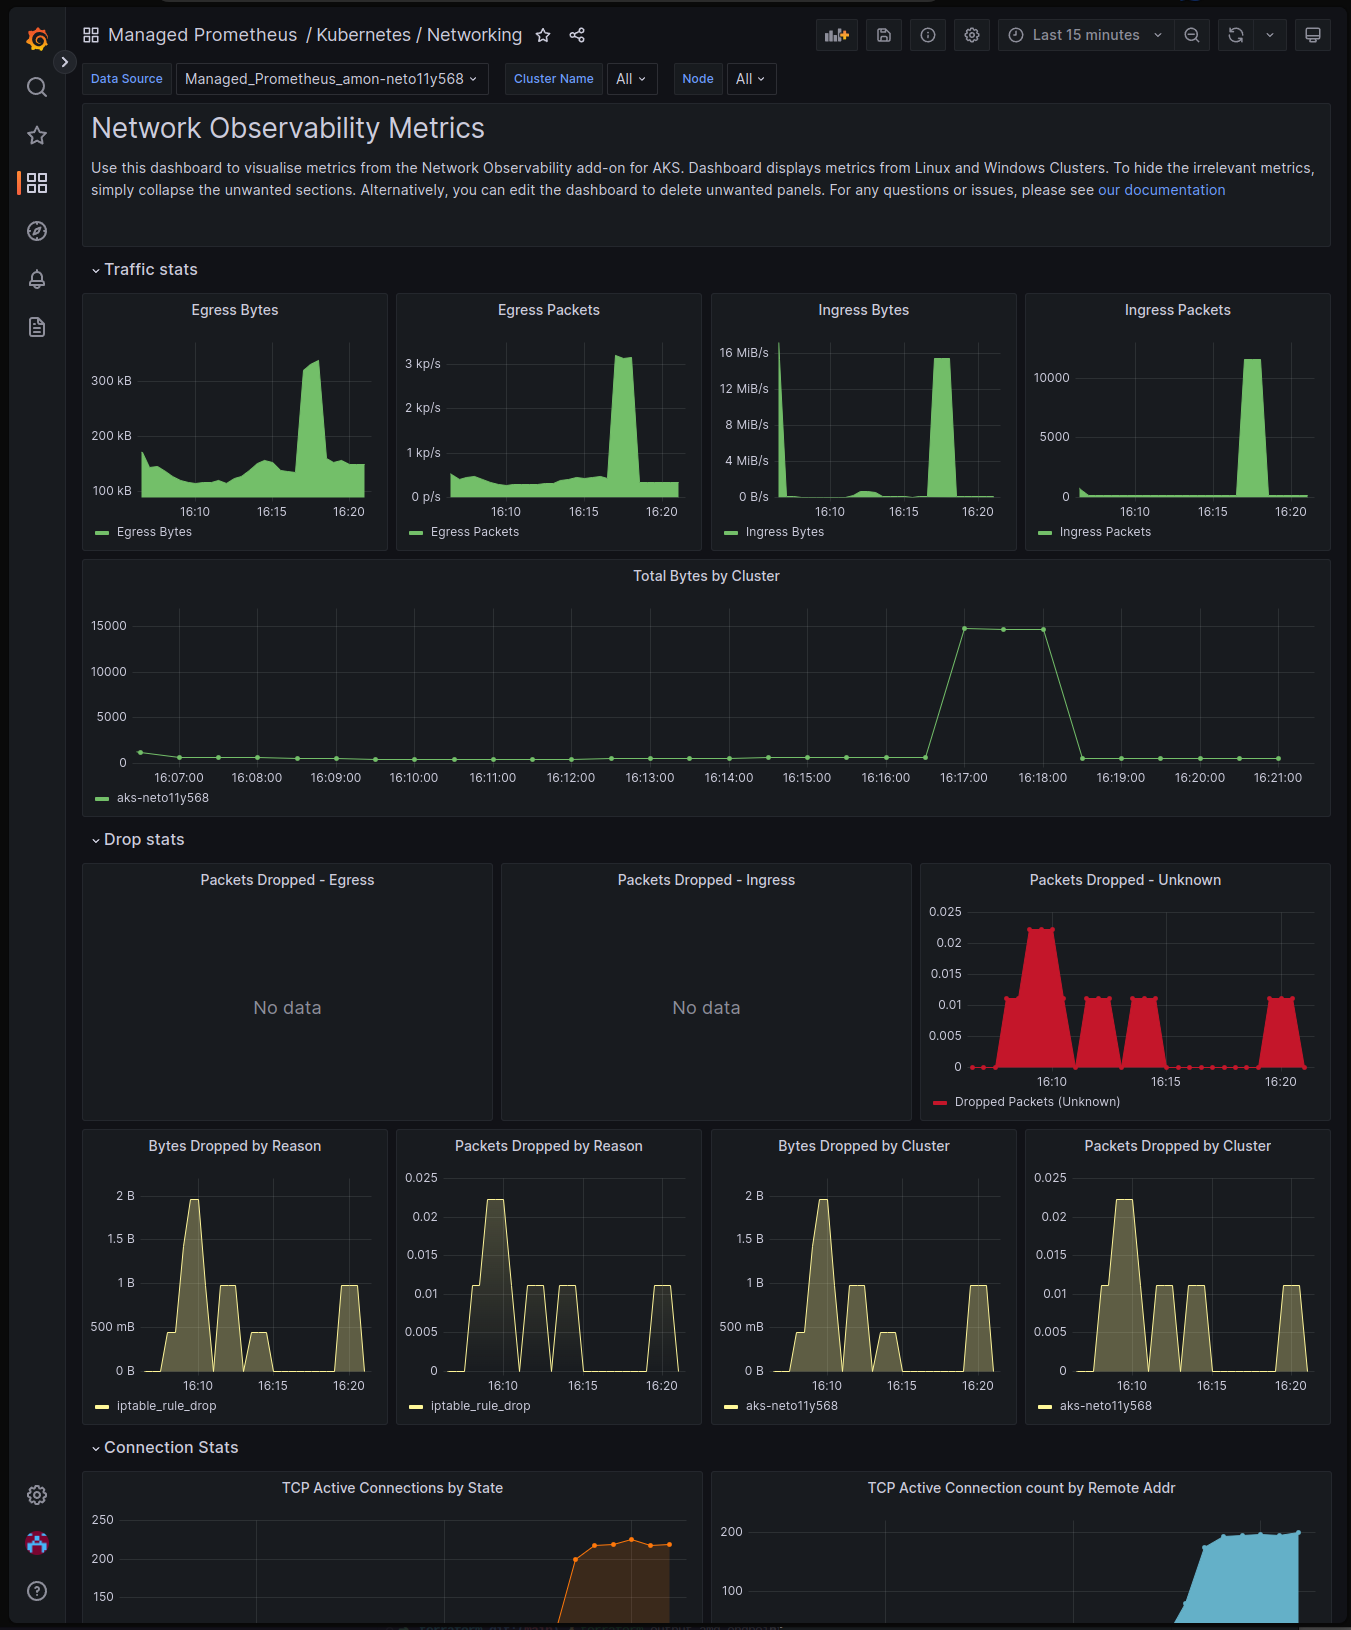Open dashboard settings gear in toolbar
The height and width of the screenshot is (1630, 1351).
(972, 35)
